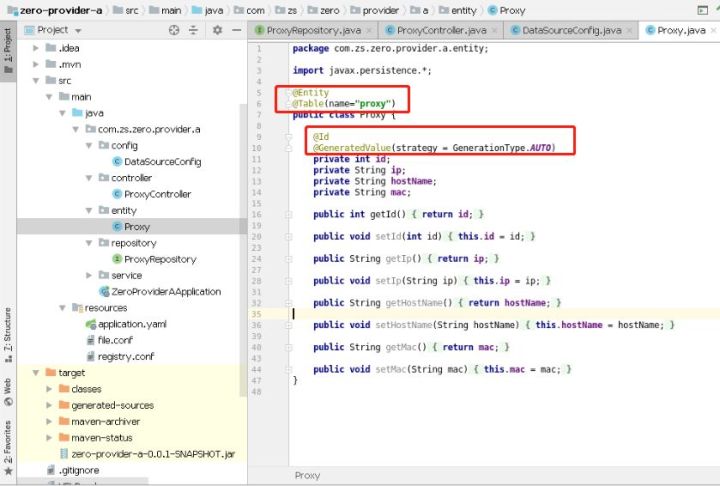720x486 pixels.
Task: Click the Proxy breadcrumb below the editor
Action: tap(307, 475)
